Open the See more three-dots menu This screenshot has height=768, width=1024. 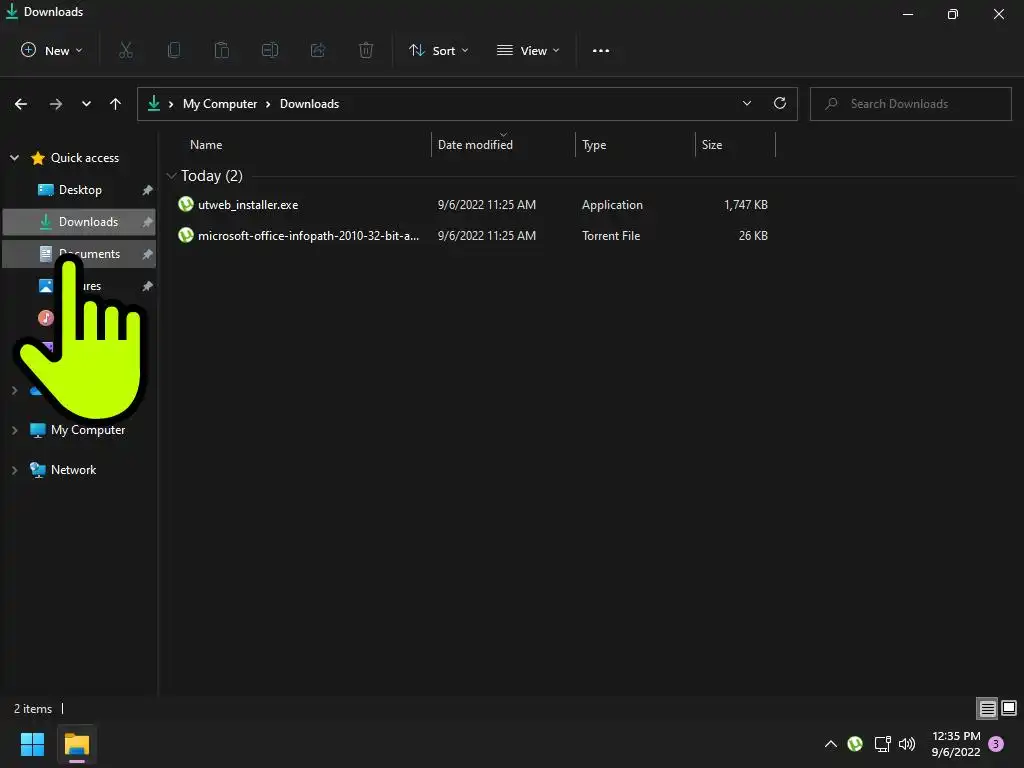tap(601, 50)
